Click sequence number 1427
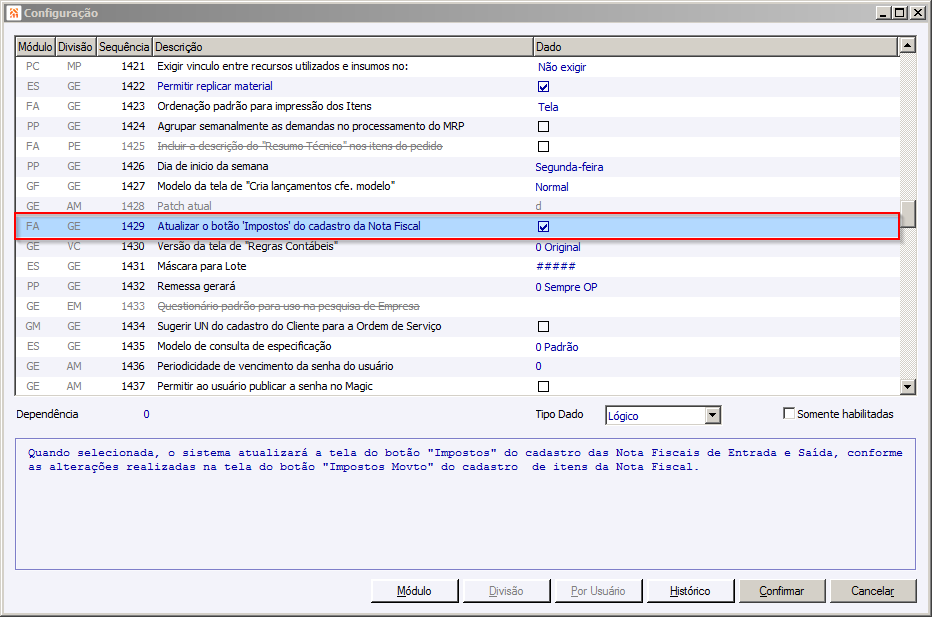The image size is (932, 617). pyautogui.click(x=133, y=187)
